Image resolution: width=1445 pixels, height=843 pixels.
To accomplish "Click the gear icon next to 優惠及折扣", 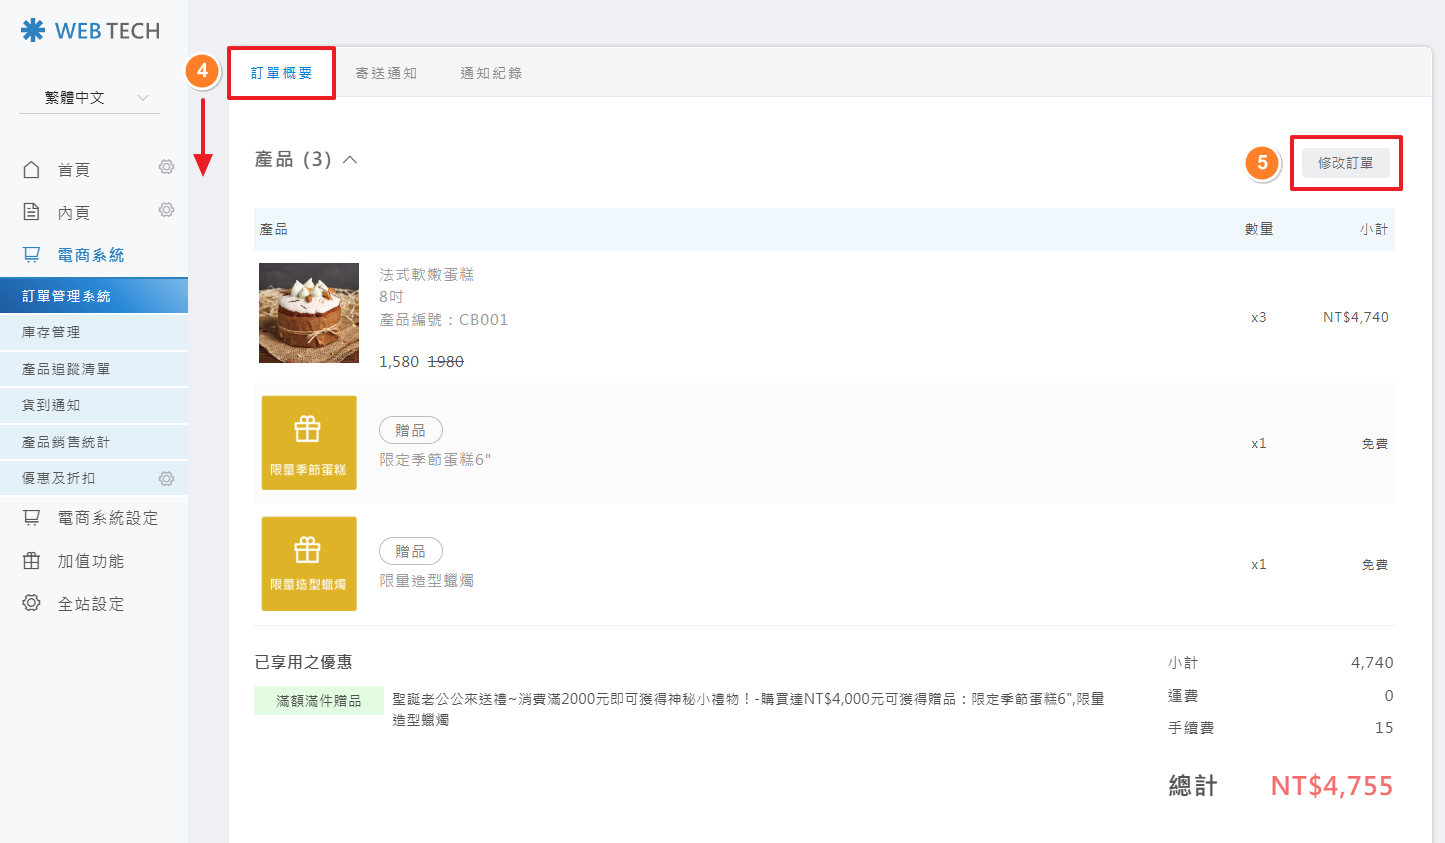I will click(x=166, y=478).
